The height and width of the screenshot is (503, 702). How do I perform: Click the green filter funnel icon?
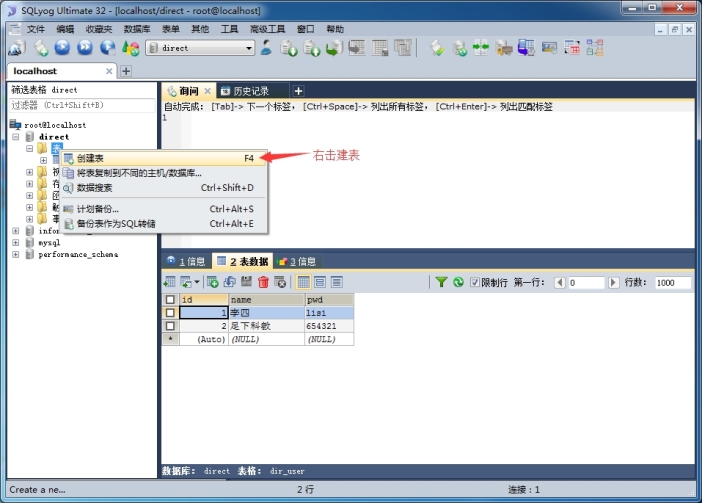[441, 282]
